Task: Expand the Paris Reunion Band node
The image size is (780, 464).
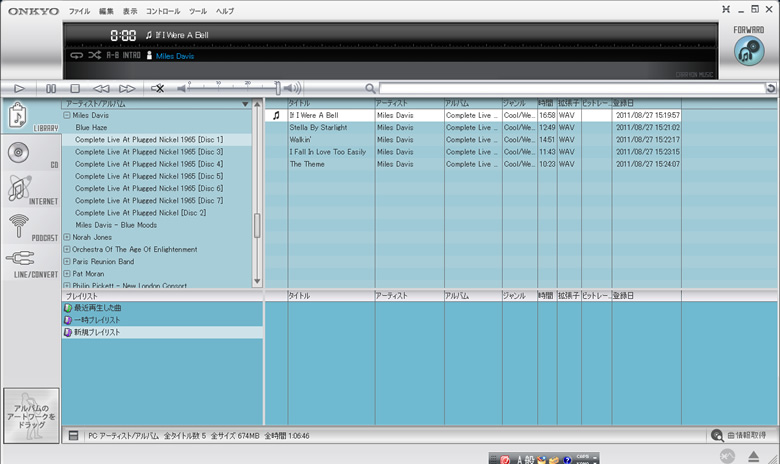Action: pos(67,262)
